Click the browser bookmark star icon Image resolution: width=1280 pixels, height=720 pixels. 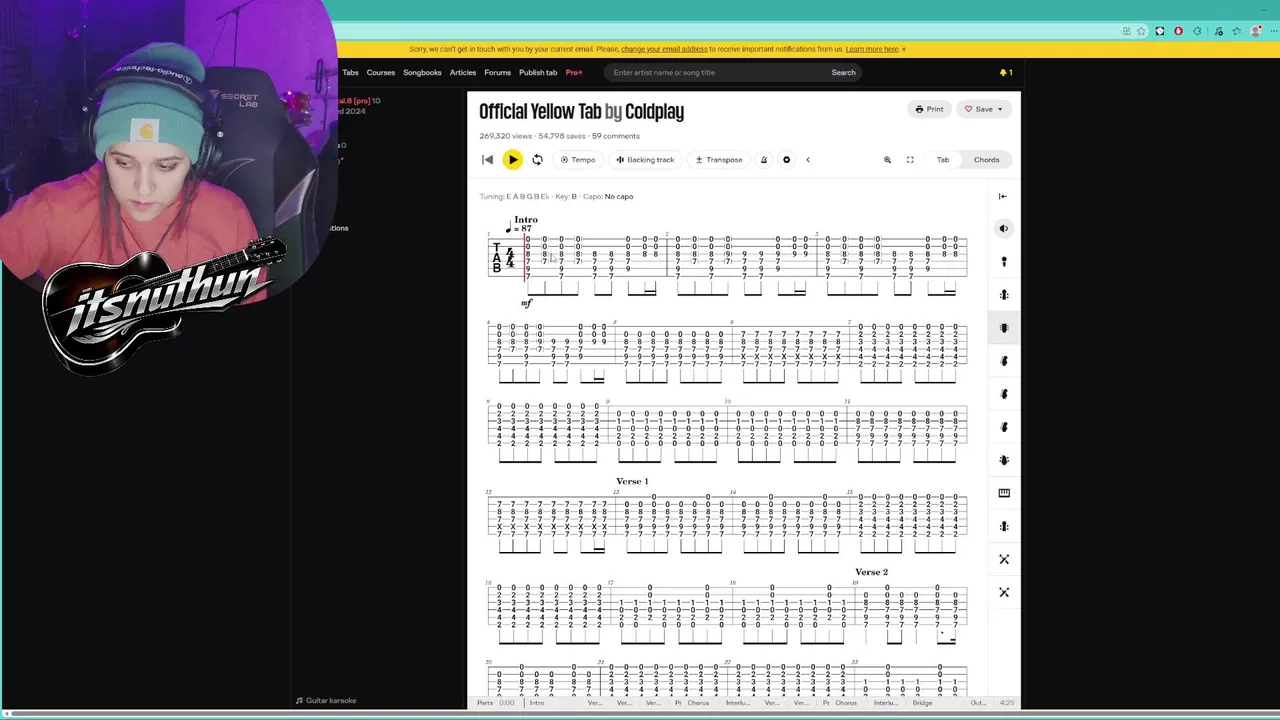pyautogui.click(x=1141, y=31)
